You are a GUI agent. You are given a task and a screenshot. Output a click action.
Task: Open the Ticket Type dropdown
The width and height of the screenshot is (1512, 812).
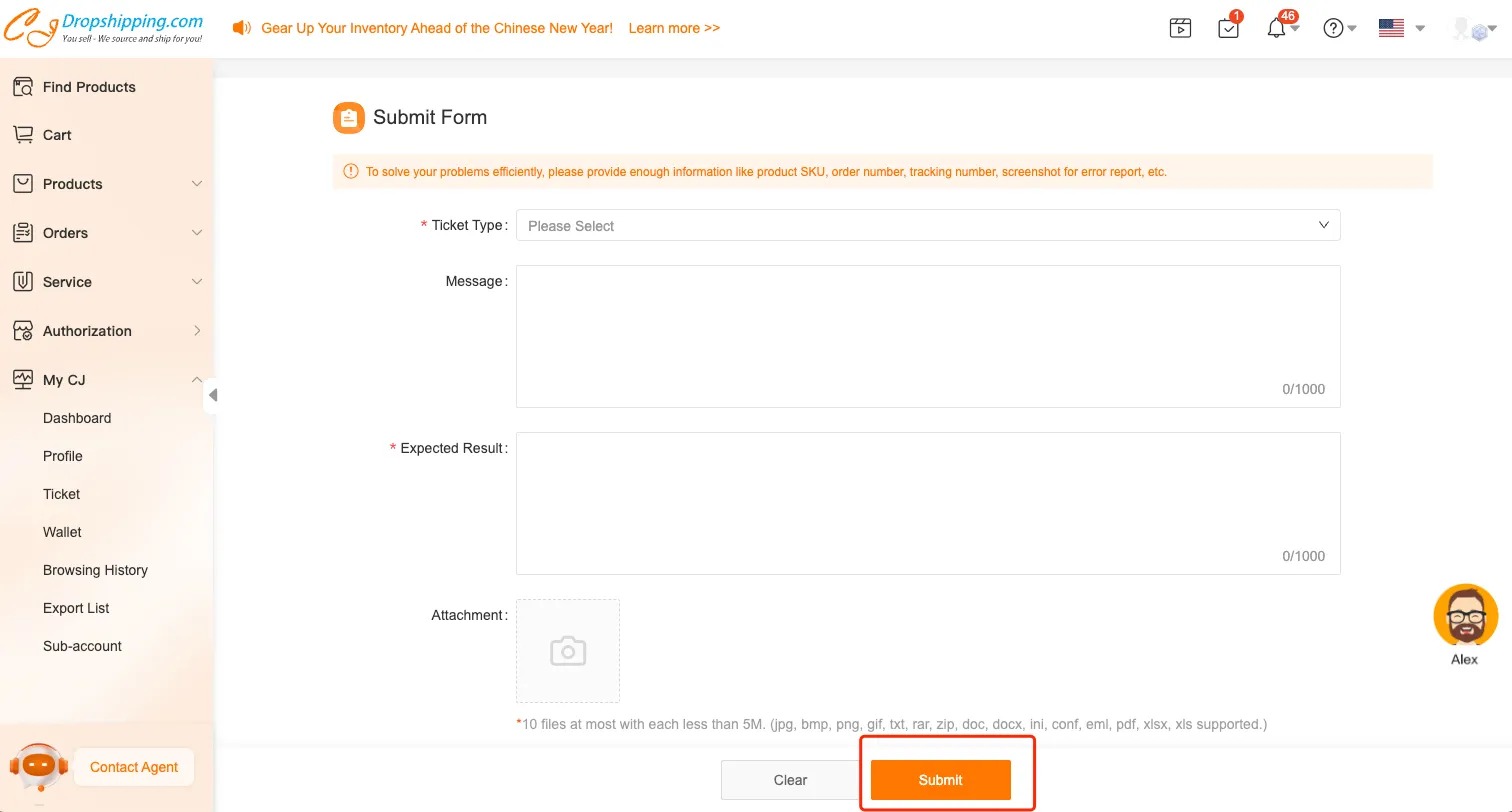[x=927, y=226]
